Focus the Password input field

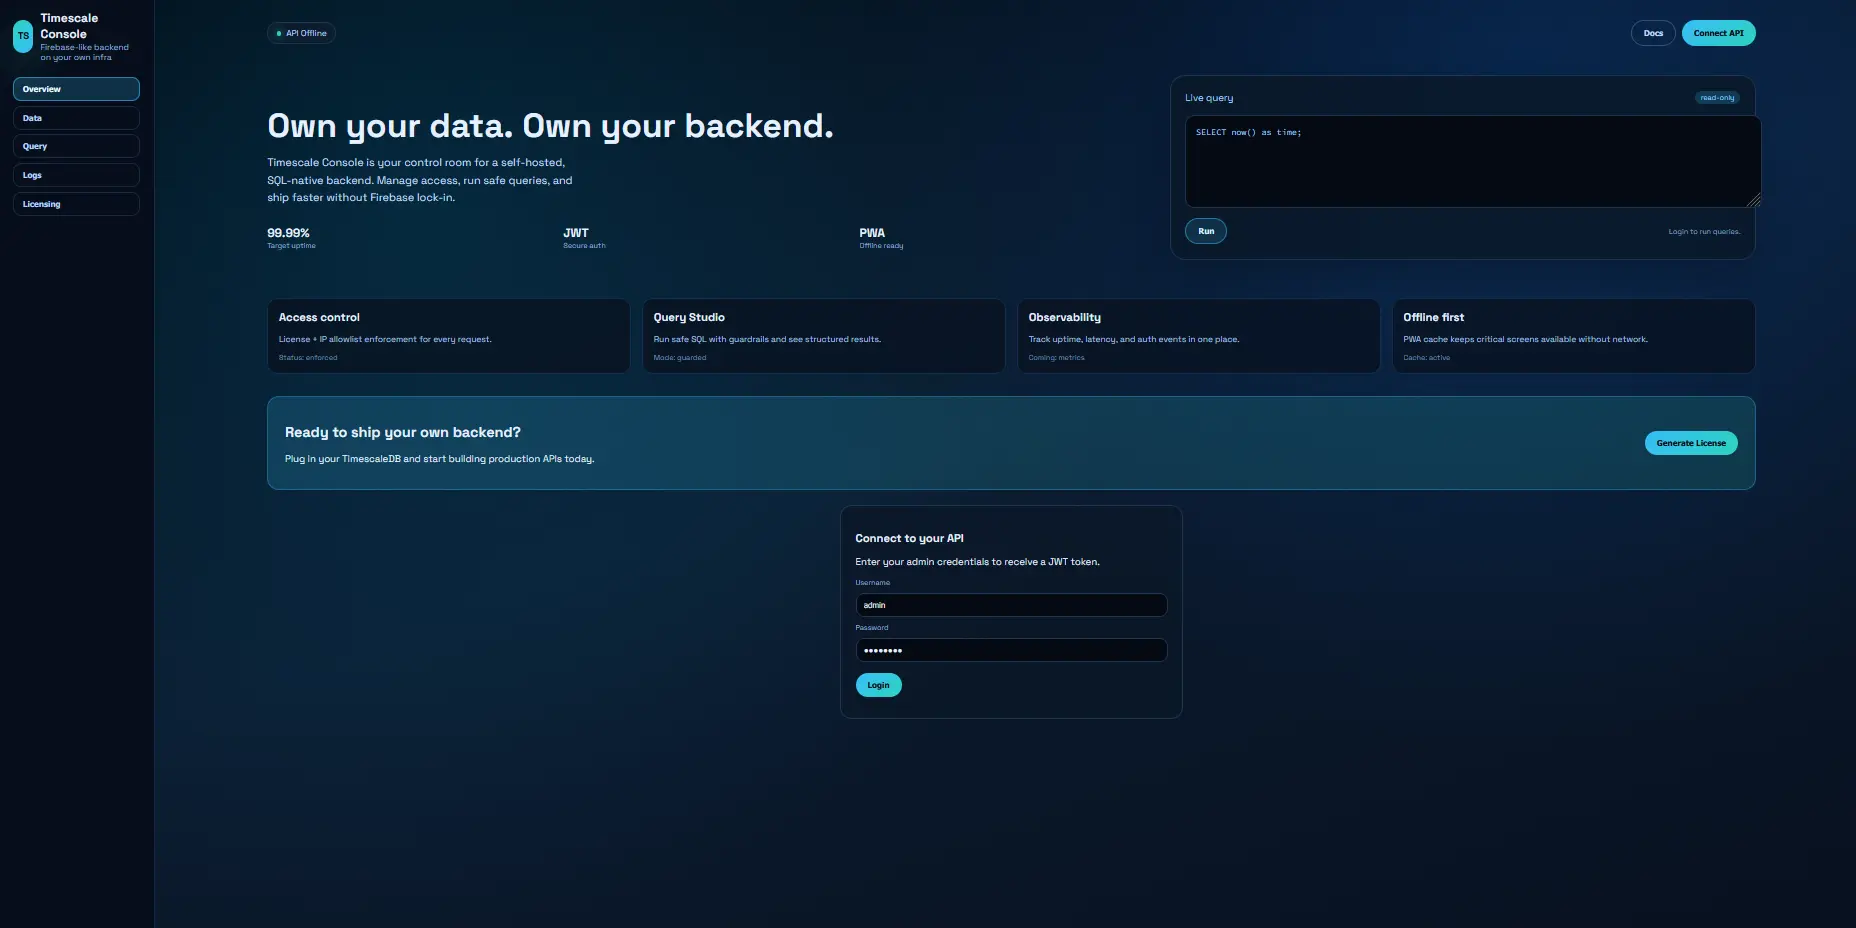click(1010, 650)
